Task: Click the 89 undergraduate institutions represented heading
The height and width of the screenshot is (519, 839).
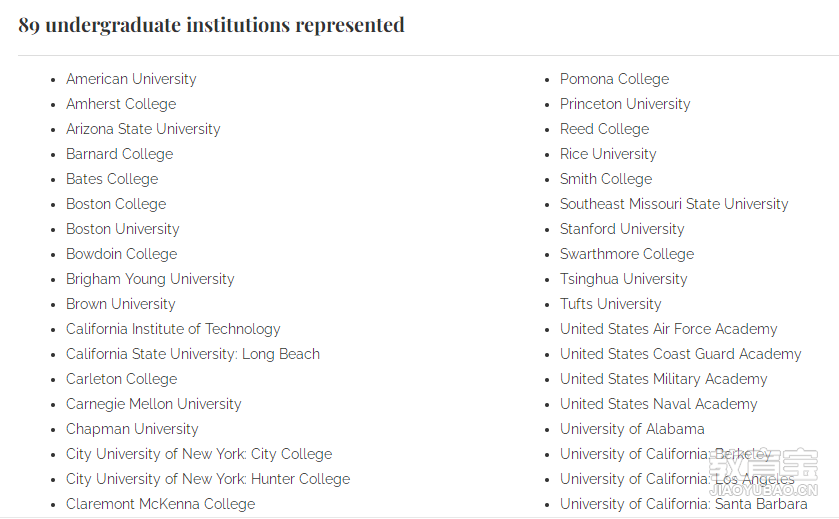Action: 211,25
